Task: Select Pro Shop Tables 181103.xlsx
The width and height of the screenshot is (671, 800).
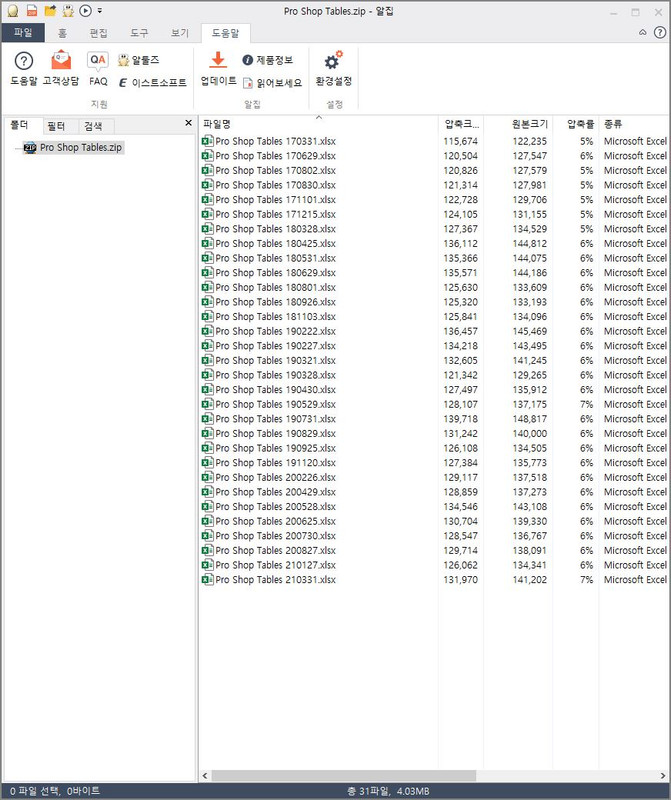Action: tap(275, 317)
